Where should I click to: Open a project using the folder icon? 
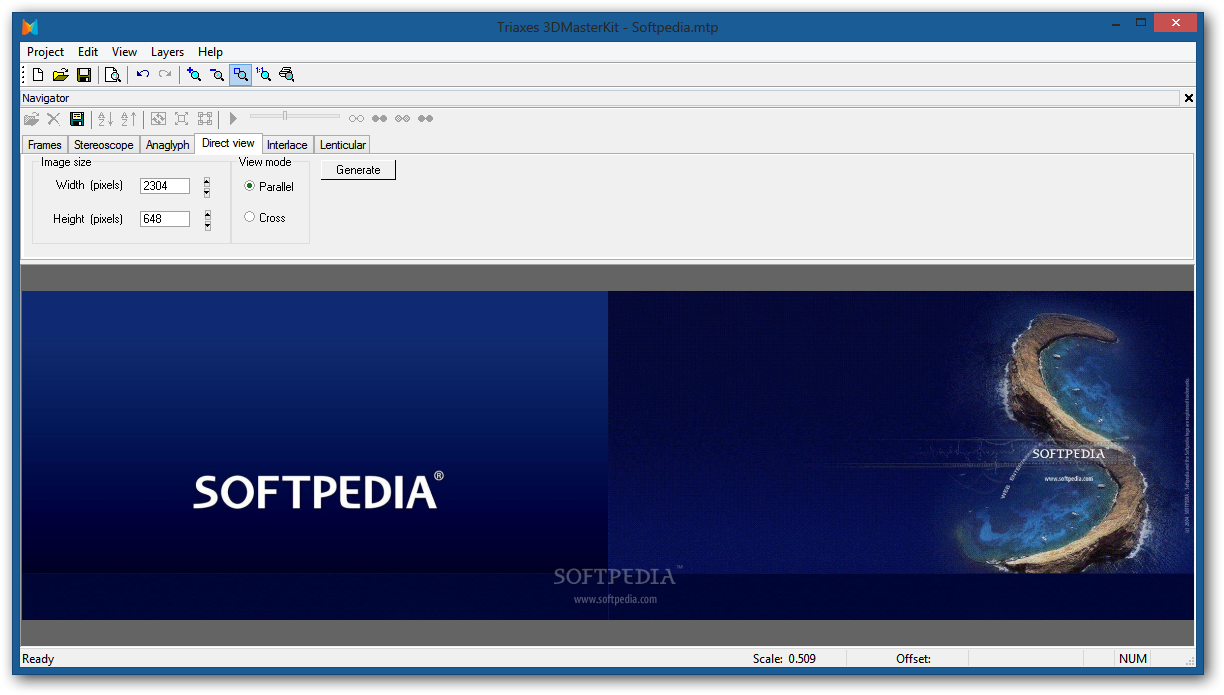[x=60, y=74]
